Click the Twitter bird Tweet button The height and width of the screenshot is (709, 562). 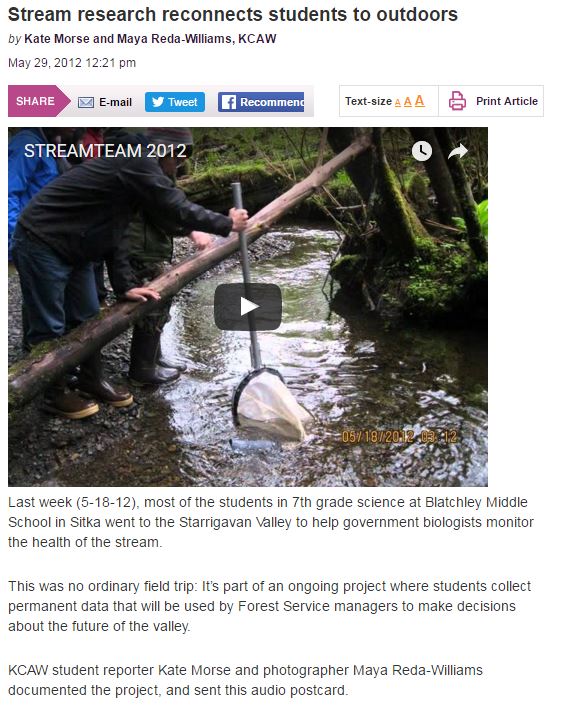click(x=175, y=102)
